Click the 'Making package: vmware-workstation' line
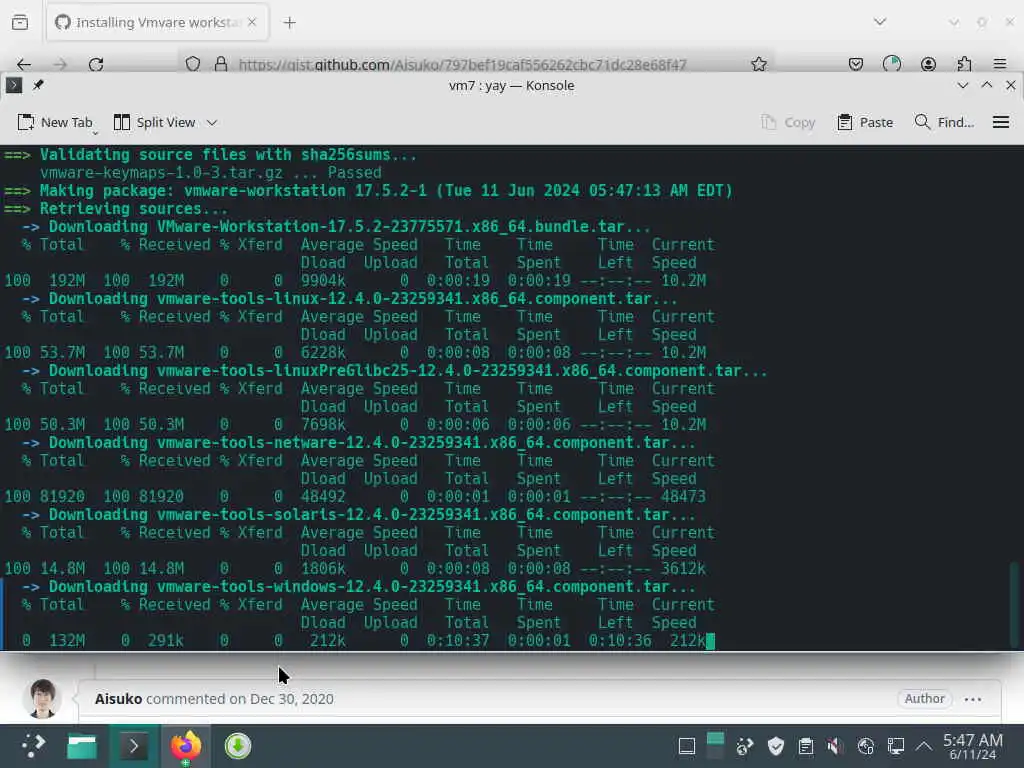1024x768 pixels. pos(386,191)
